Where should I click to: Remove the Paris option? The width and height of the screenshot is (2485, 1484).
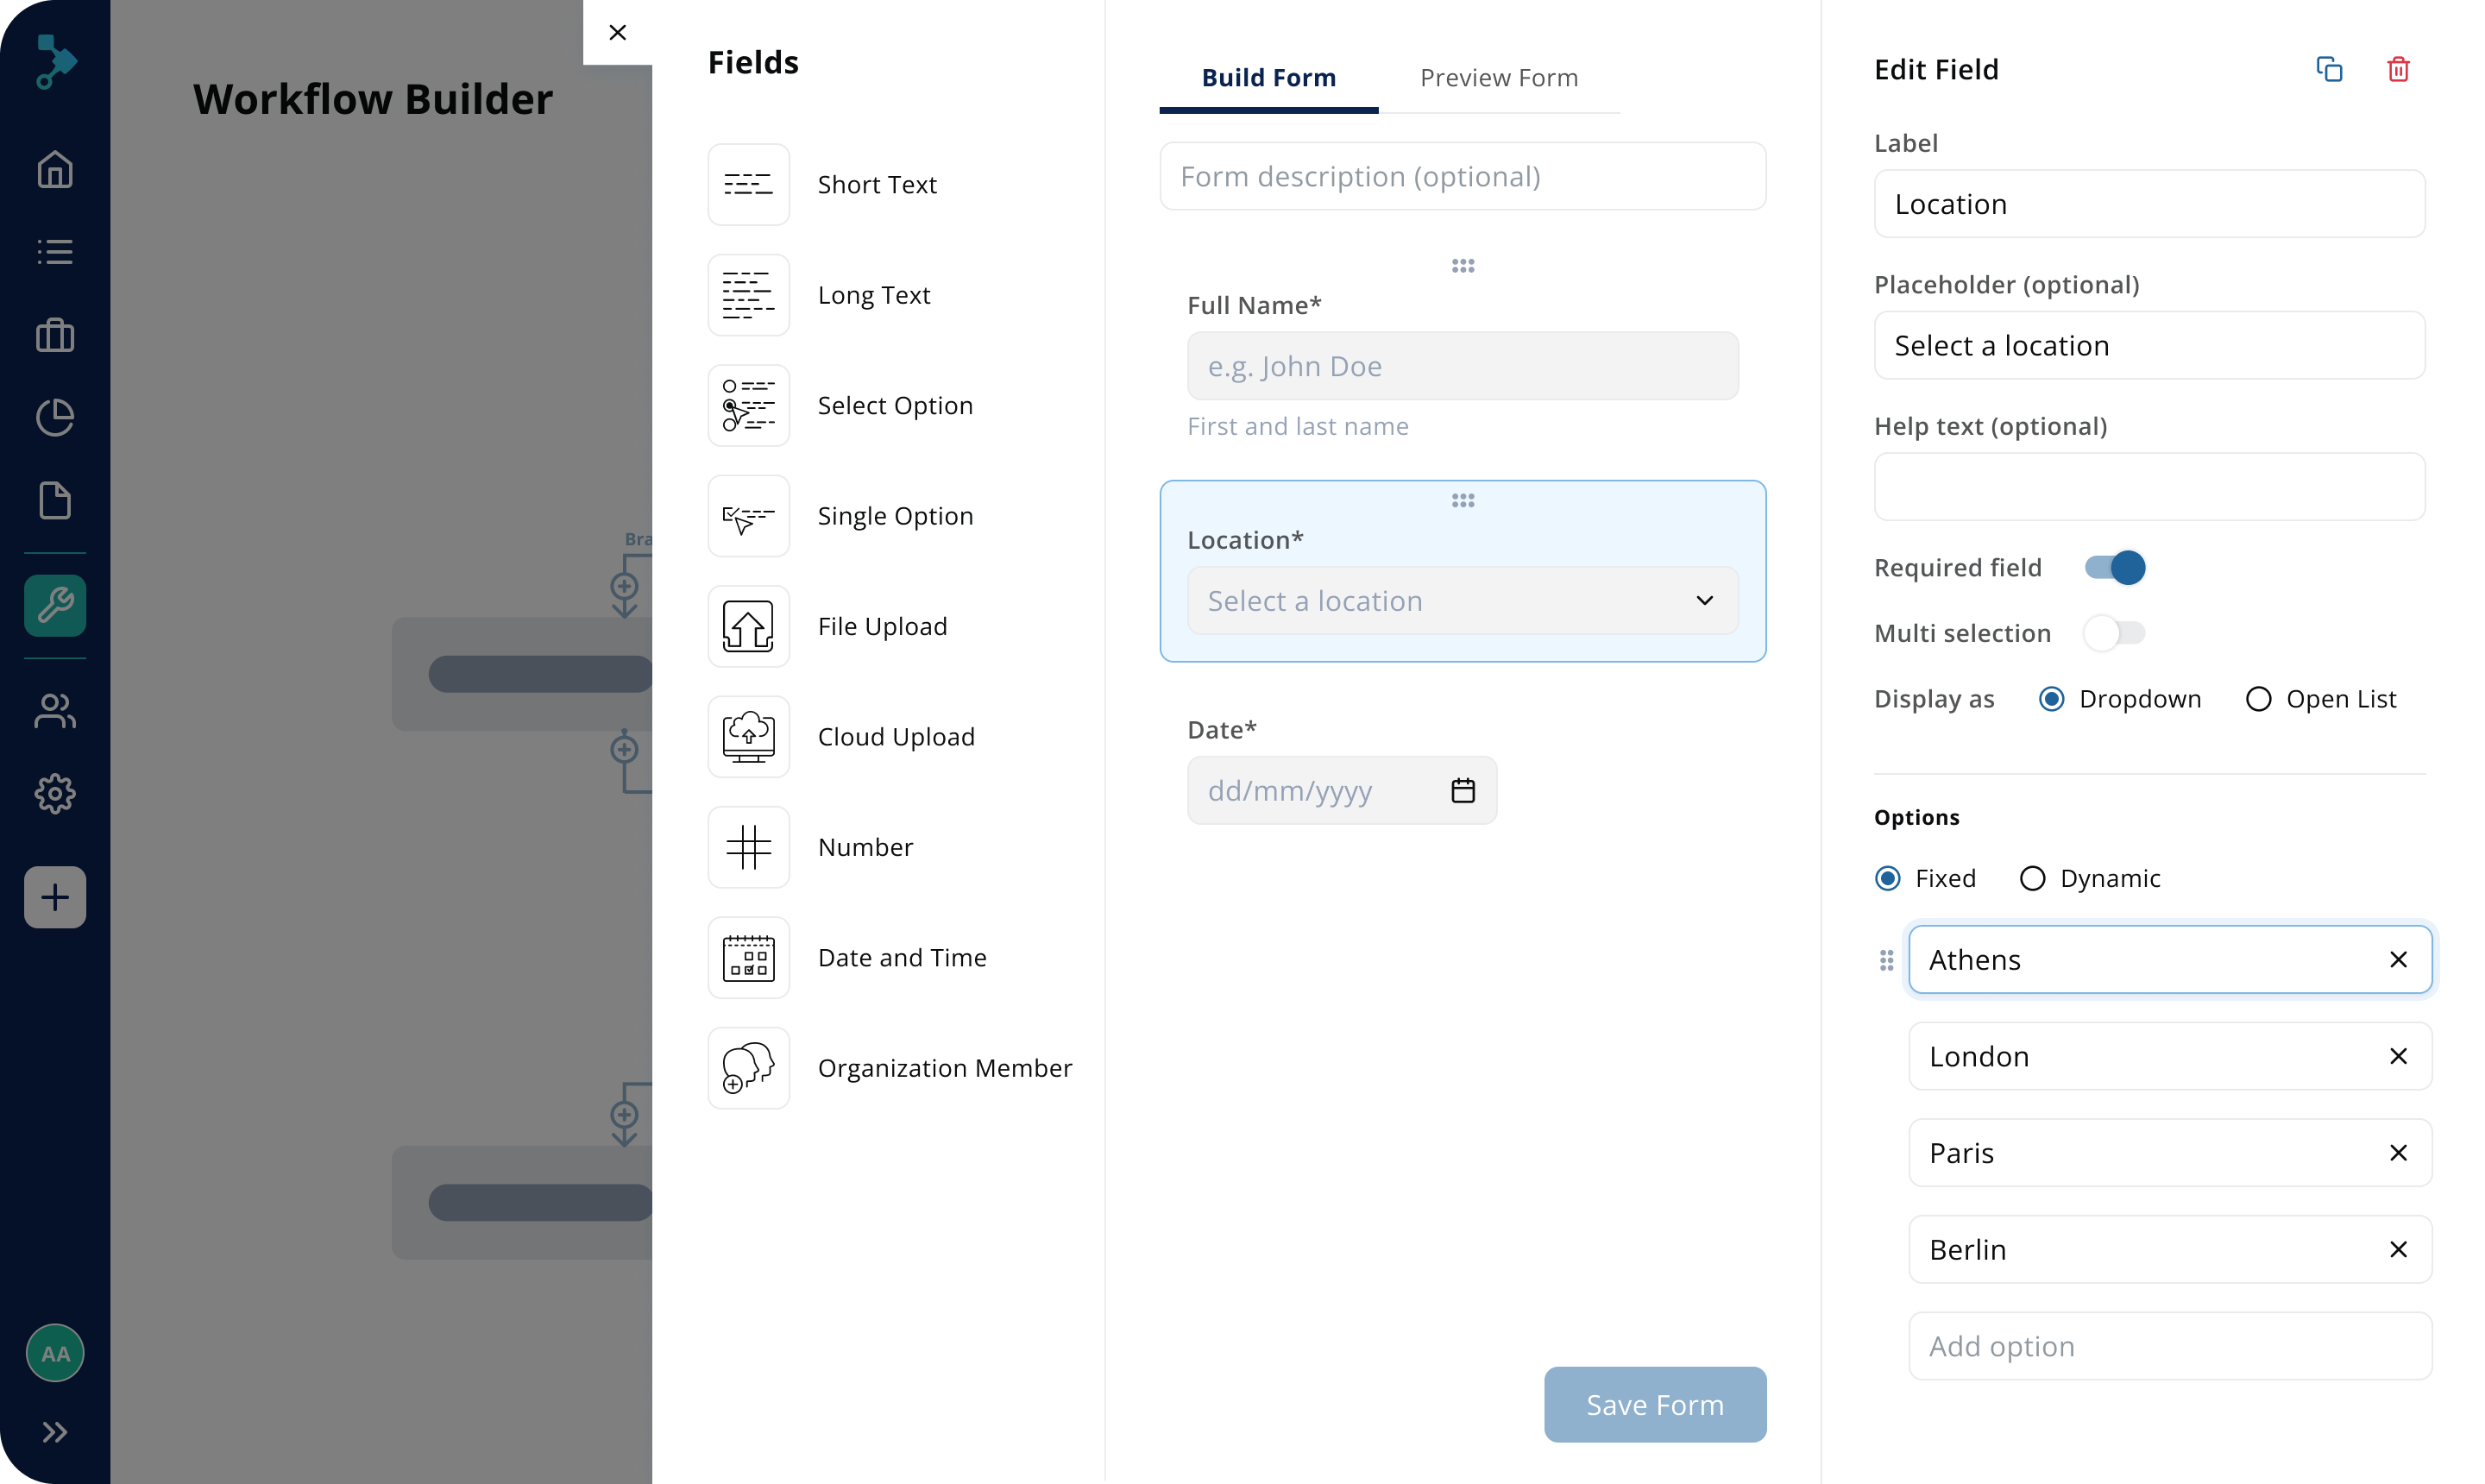(2397, 1153)
